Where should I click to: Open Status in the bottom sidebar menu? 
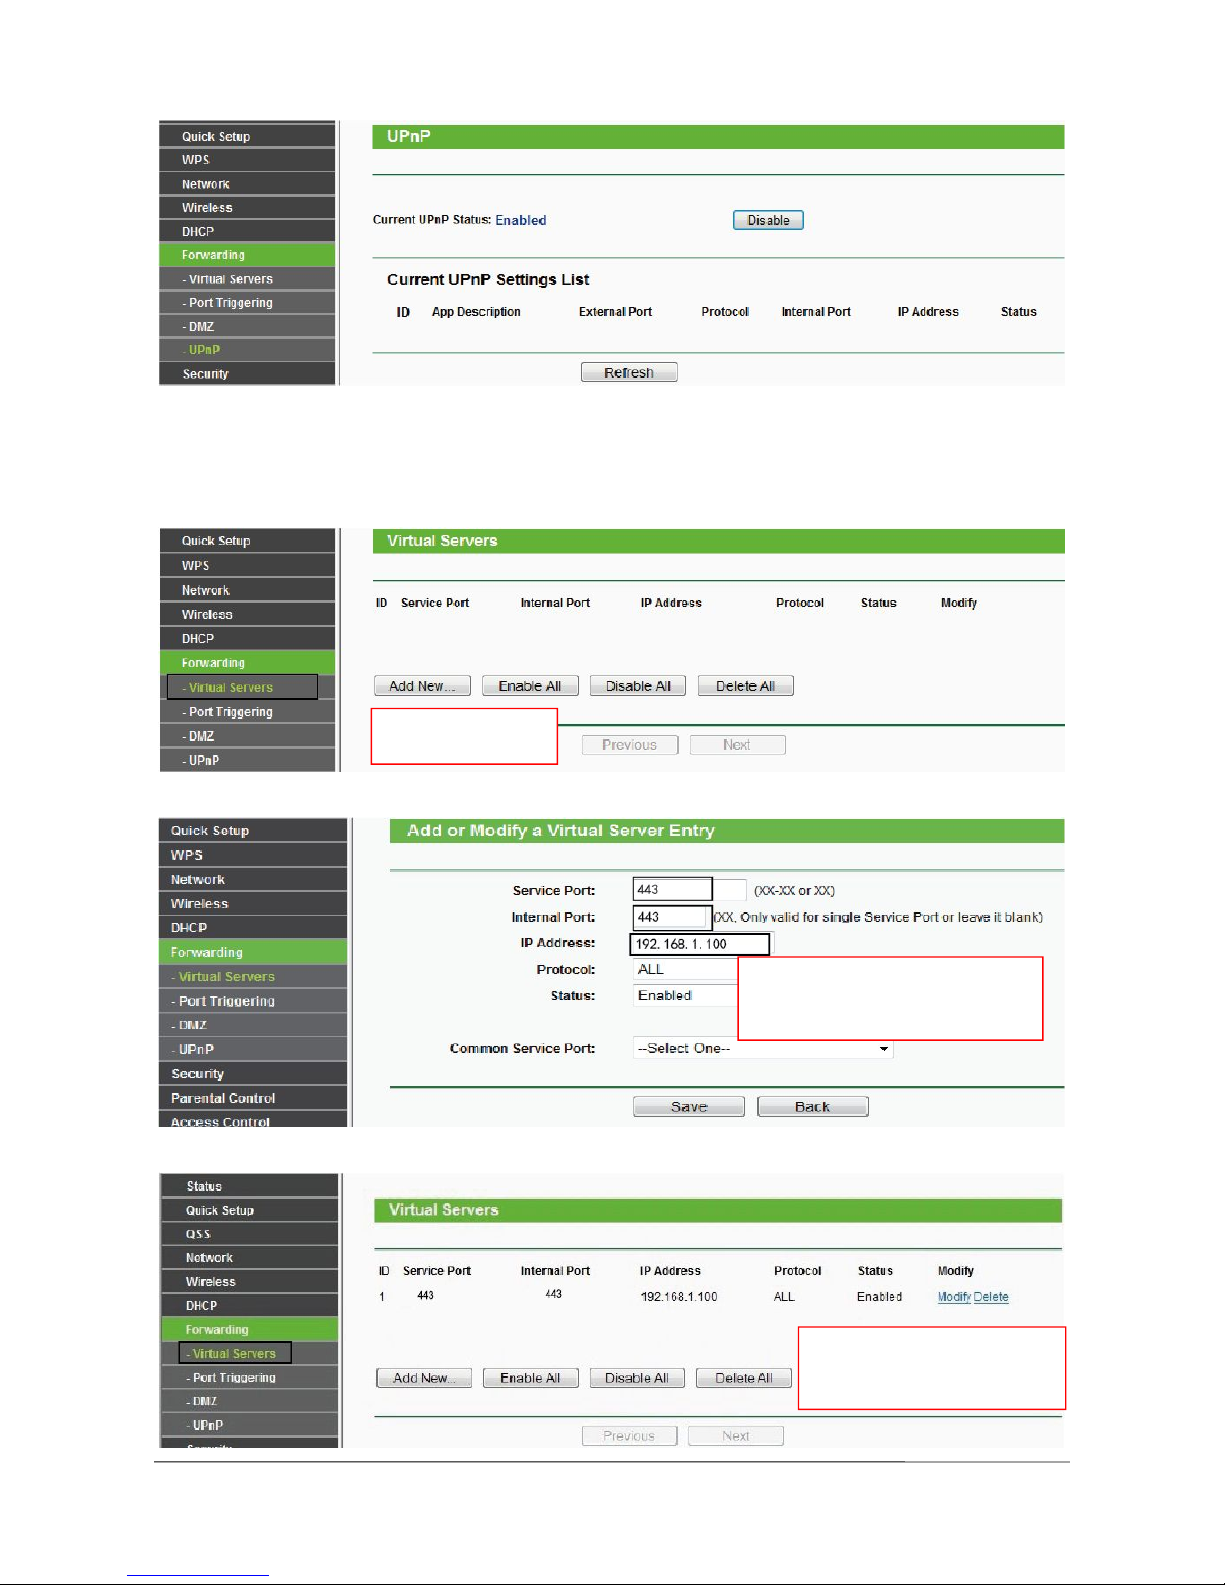coord(249,1186)
